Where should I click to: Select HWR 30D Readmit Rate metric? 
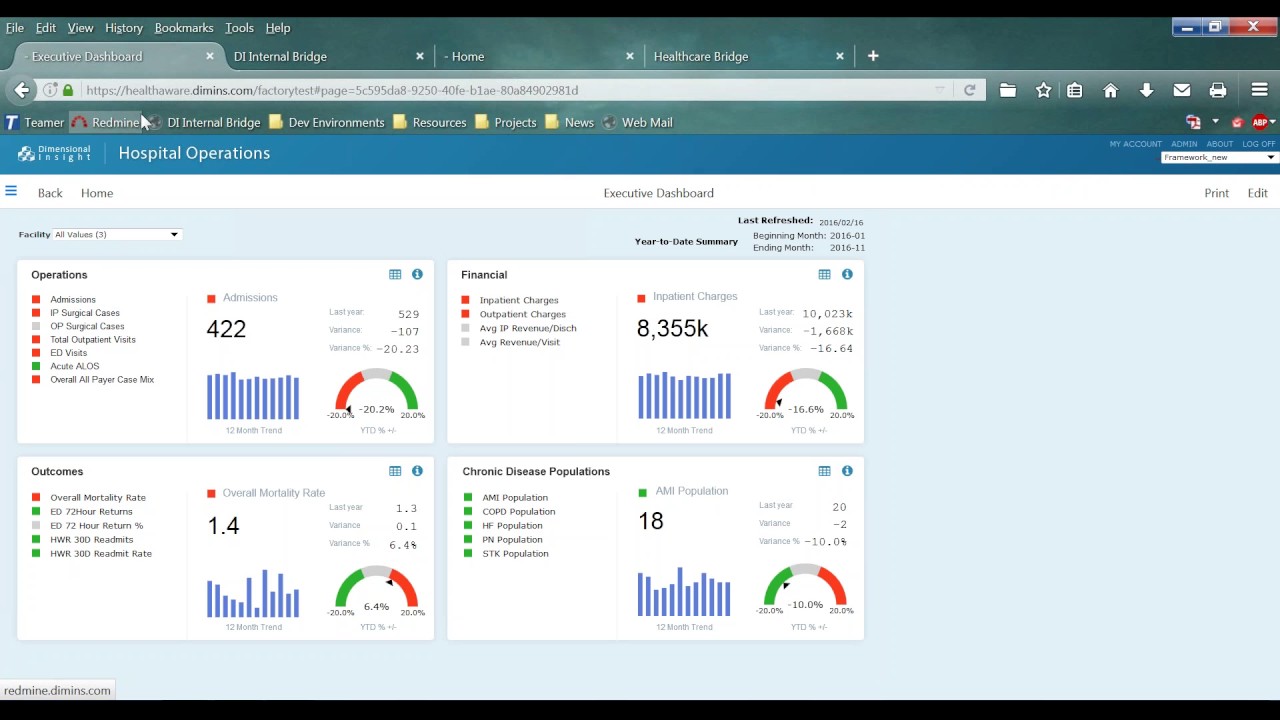point(101,553)
